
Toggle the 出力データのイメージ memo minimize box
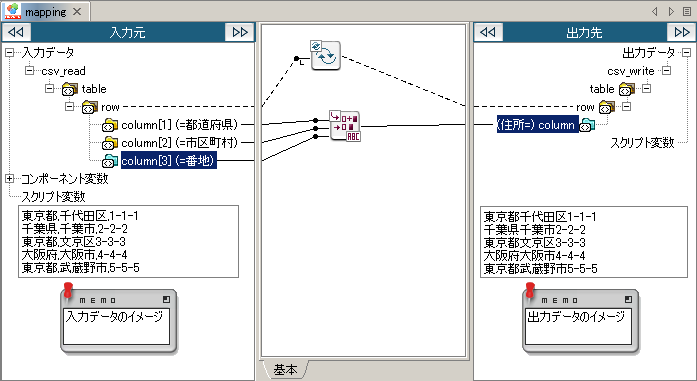[628, 299]
